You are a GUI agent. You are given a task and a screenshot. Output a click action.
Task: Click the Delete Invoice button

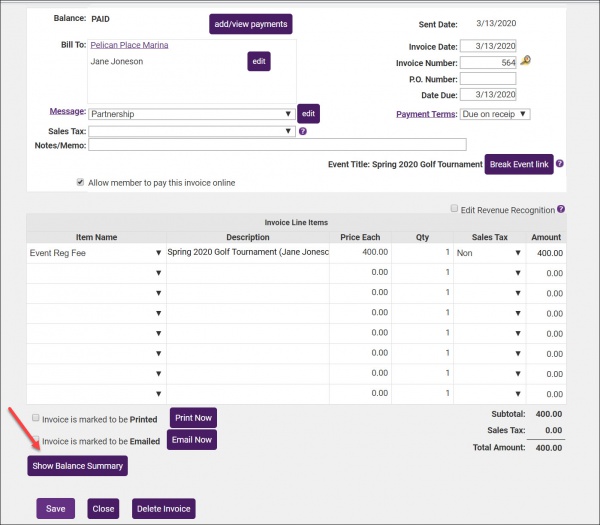pos(163,508)
